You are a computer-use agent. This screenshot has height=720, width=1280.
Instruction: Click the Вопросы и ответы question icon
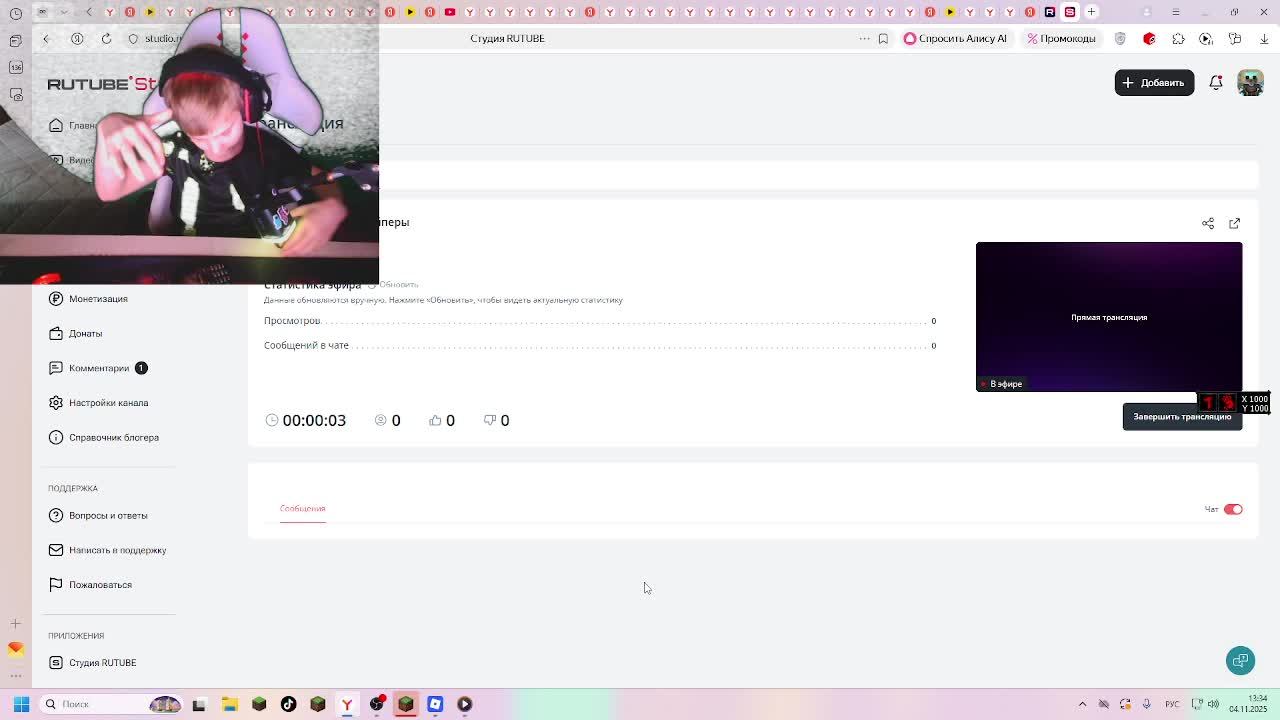point(56,515)
